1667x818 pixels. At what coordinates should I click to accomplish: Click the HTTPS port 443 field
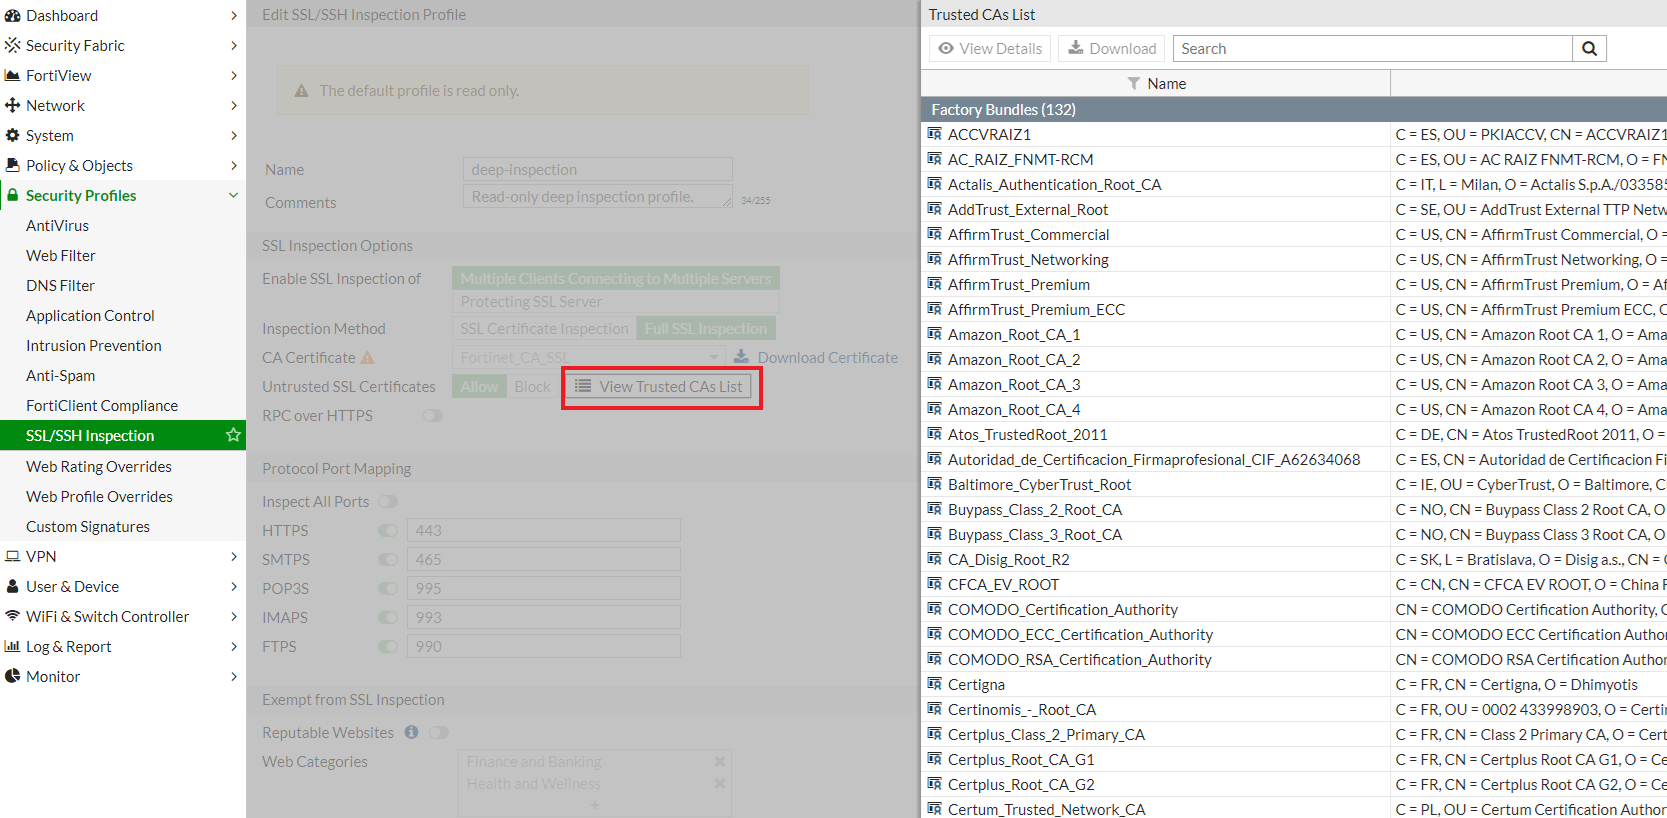click(x=544, y=531)
